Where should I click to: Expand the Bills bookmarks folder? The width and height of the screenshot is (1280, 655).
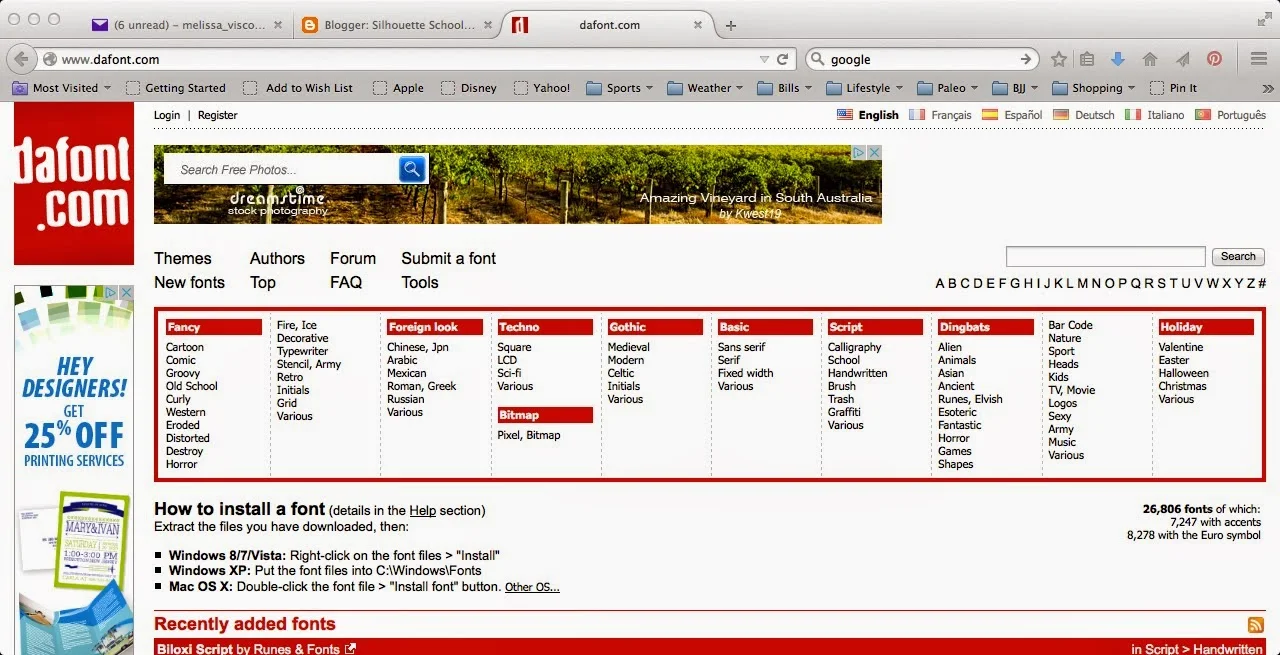click(x=785, y=88)
